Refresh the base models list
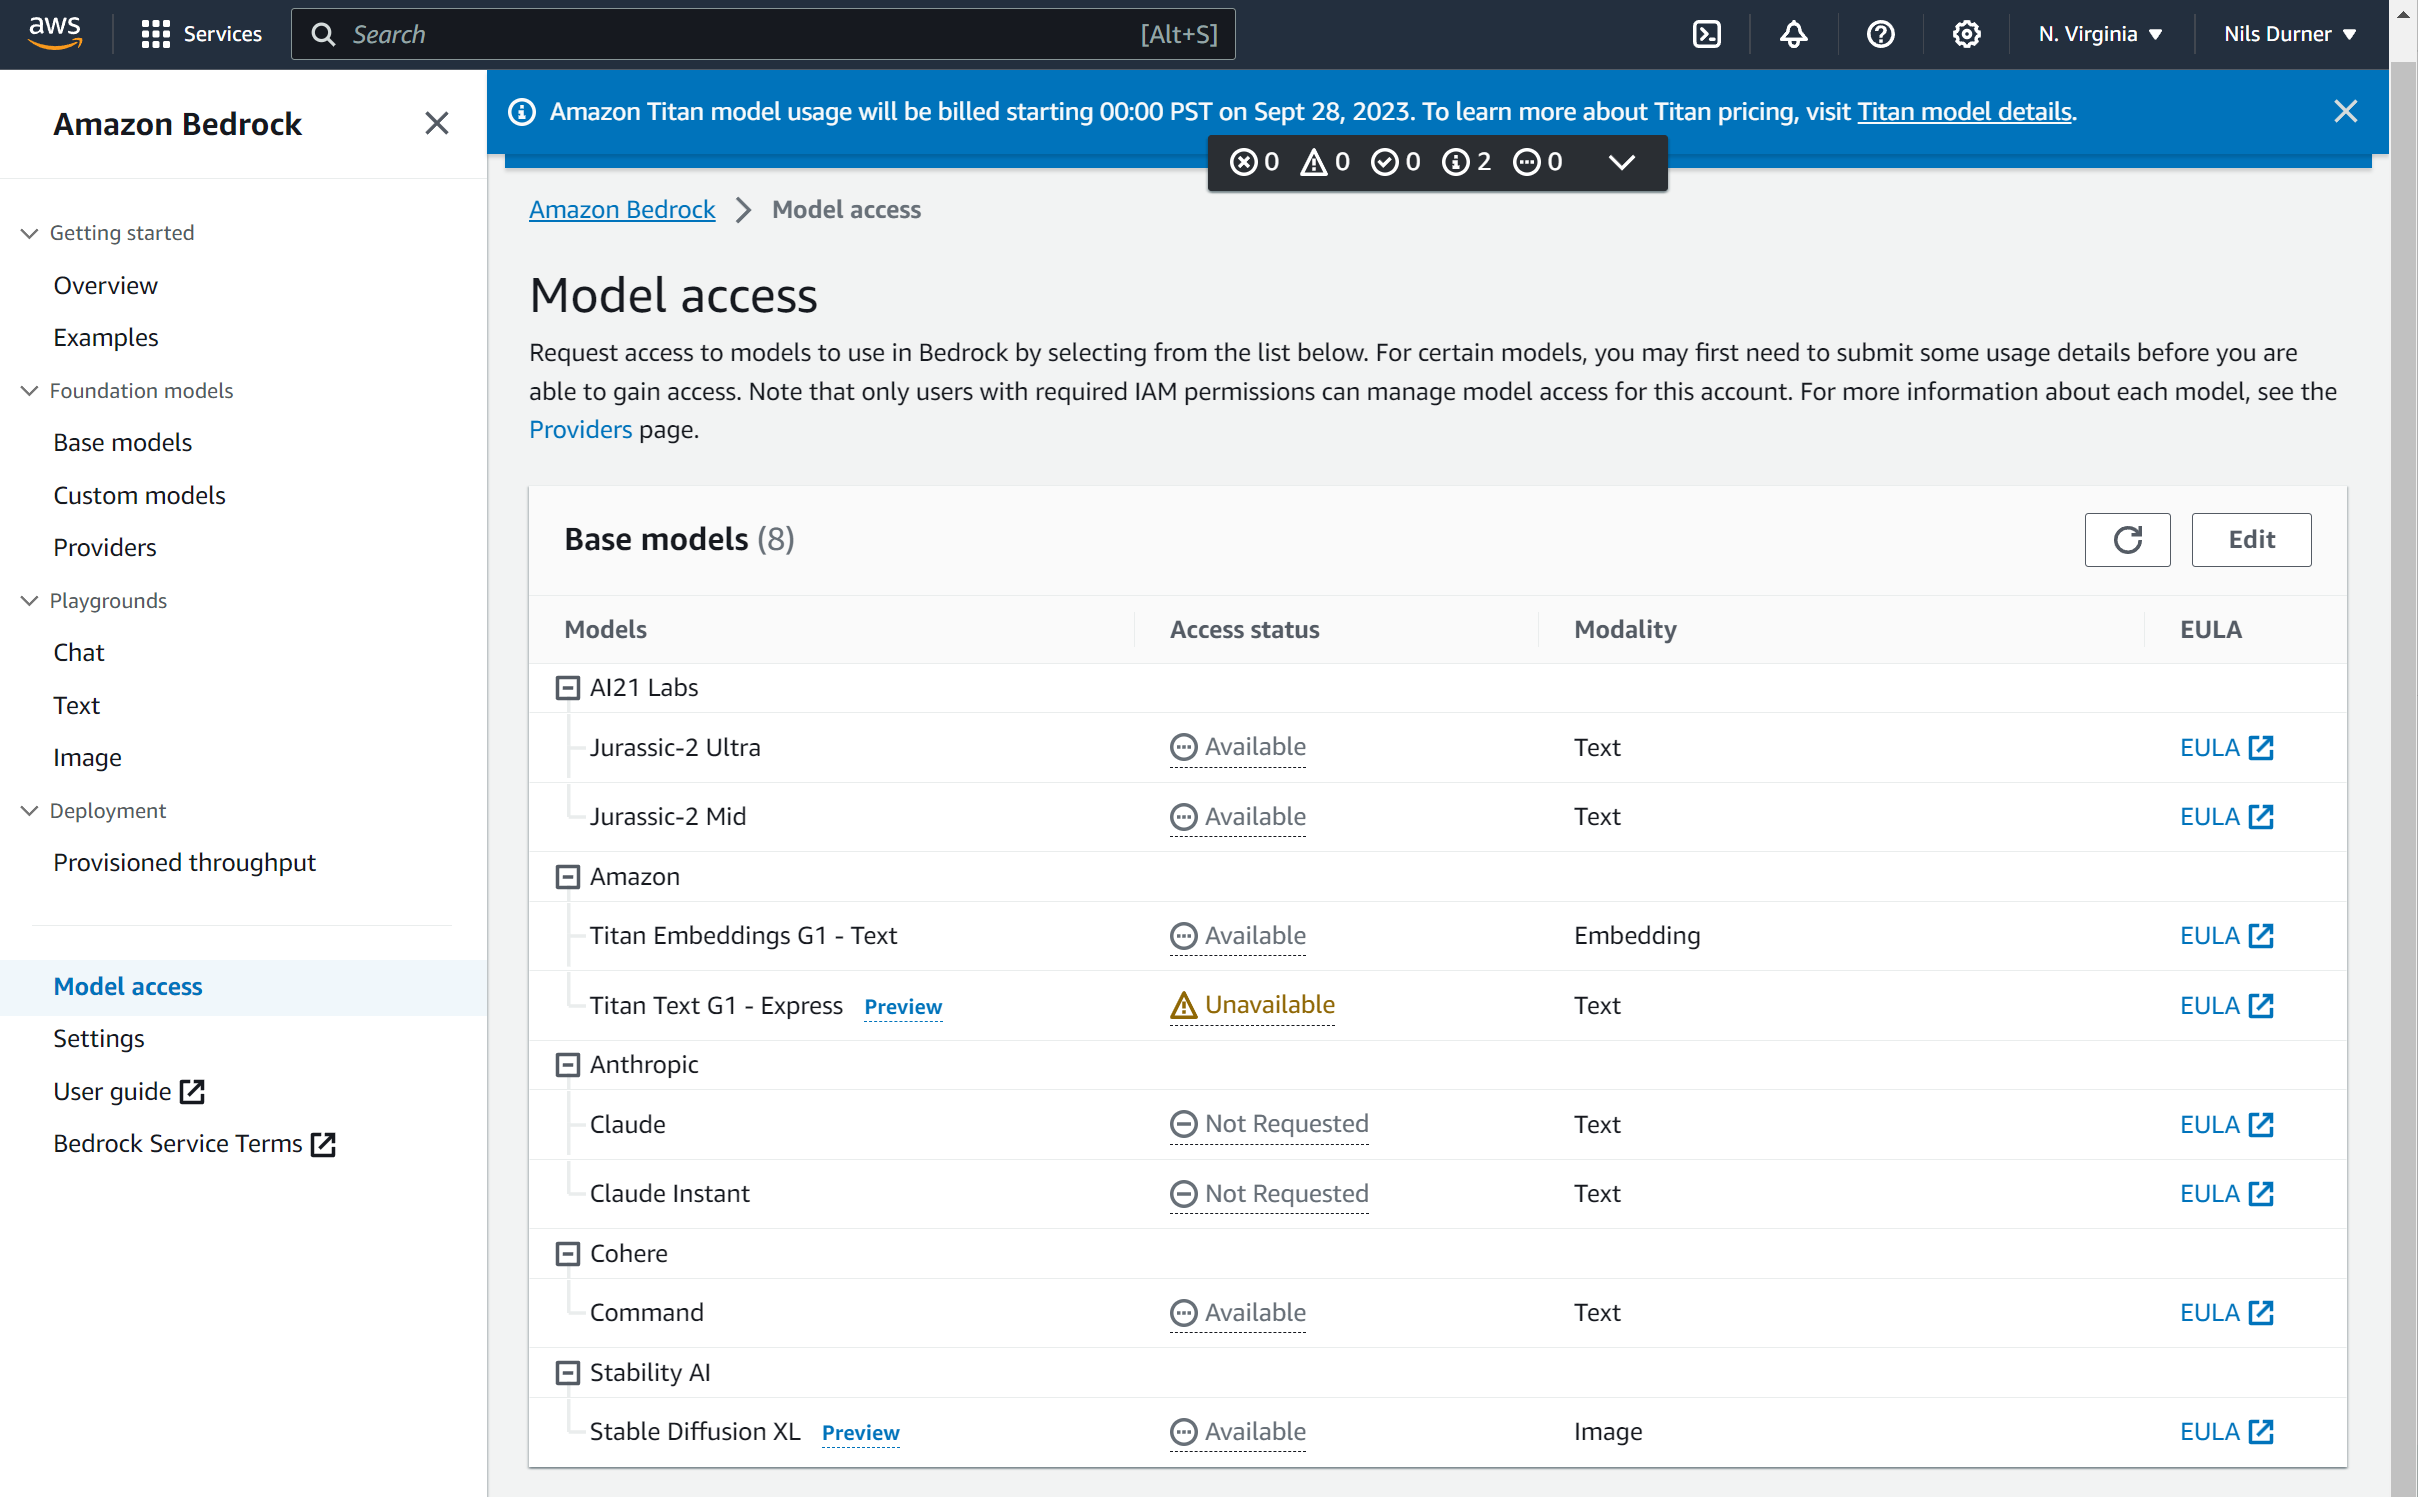2418x1497 pixels. pos(2127,540)
